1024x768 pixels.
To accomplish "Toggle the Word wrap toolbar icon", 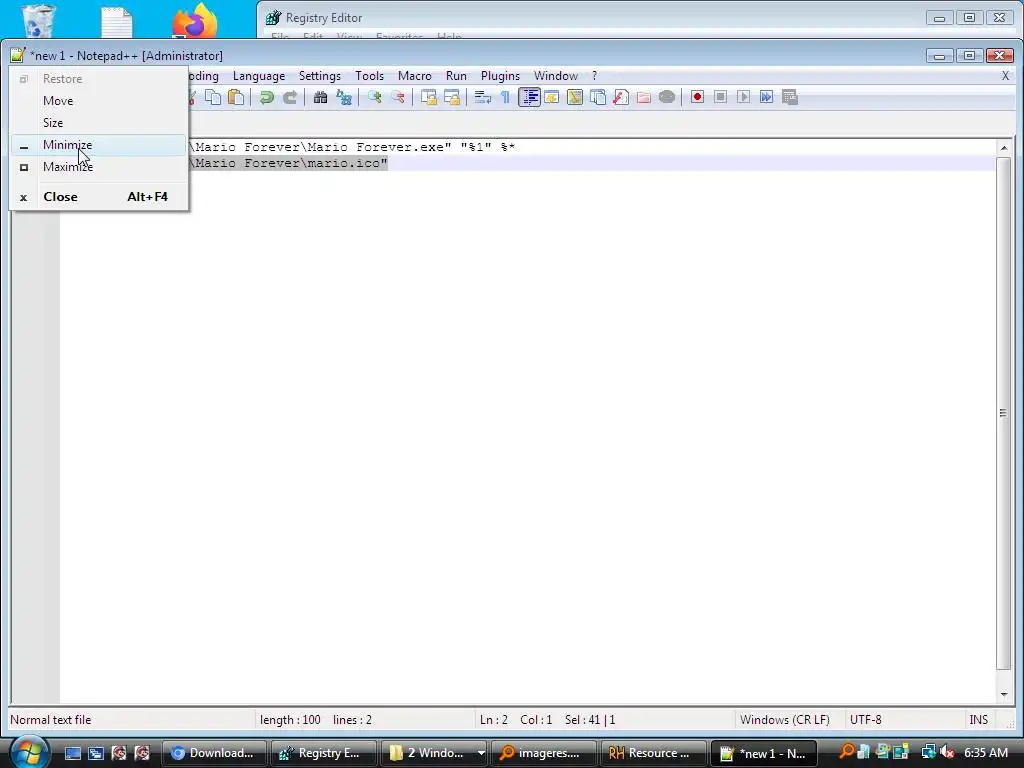I will click(x=483, y=97).
